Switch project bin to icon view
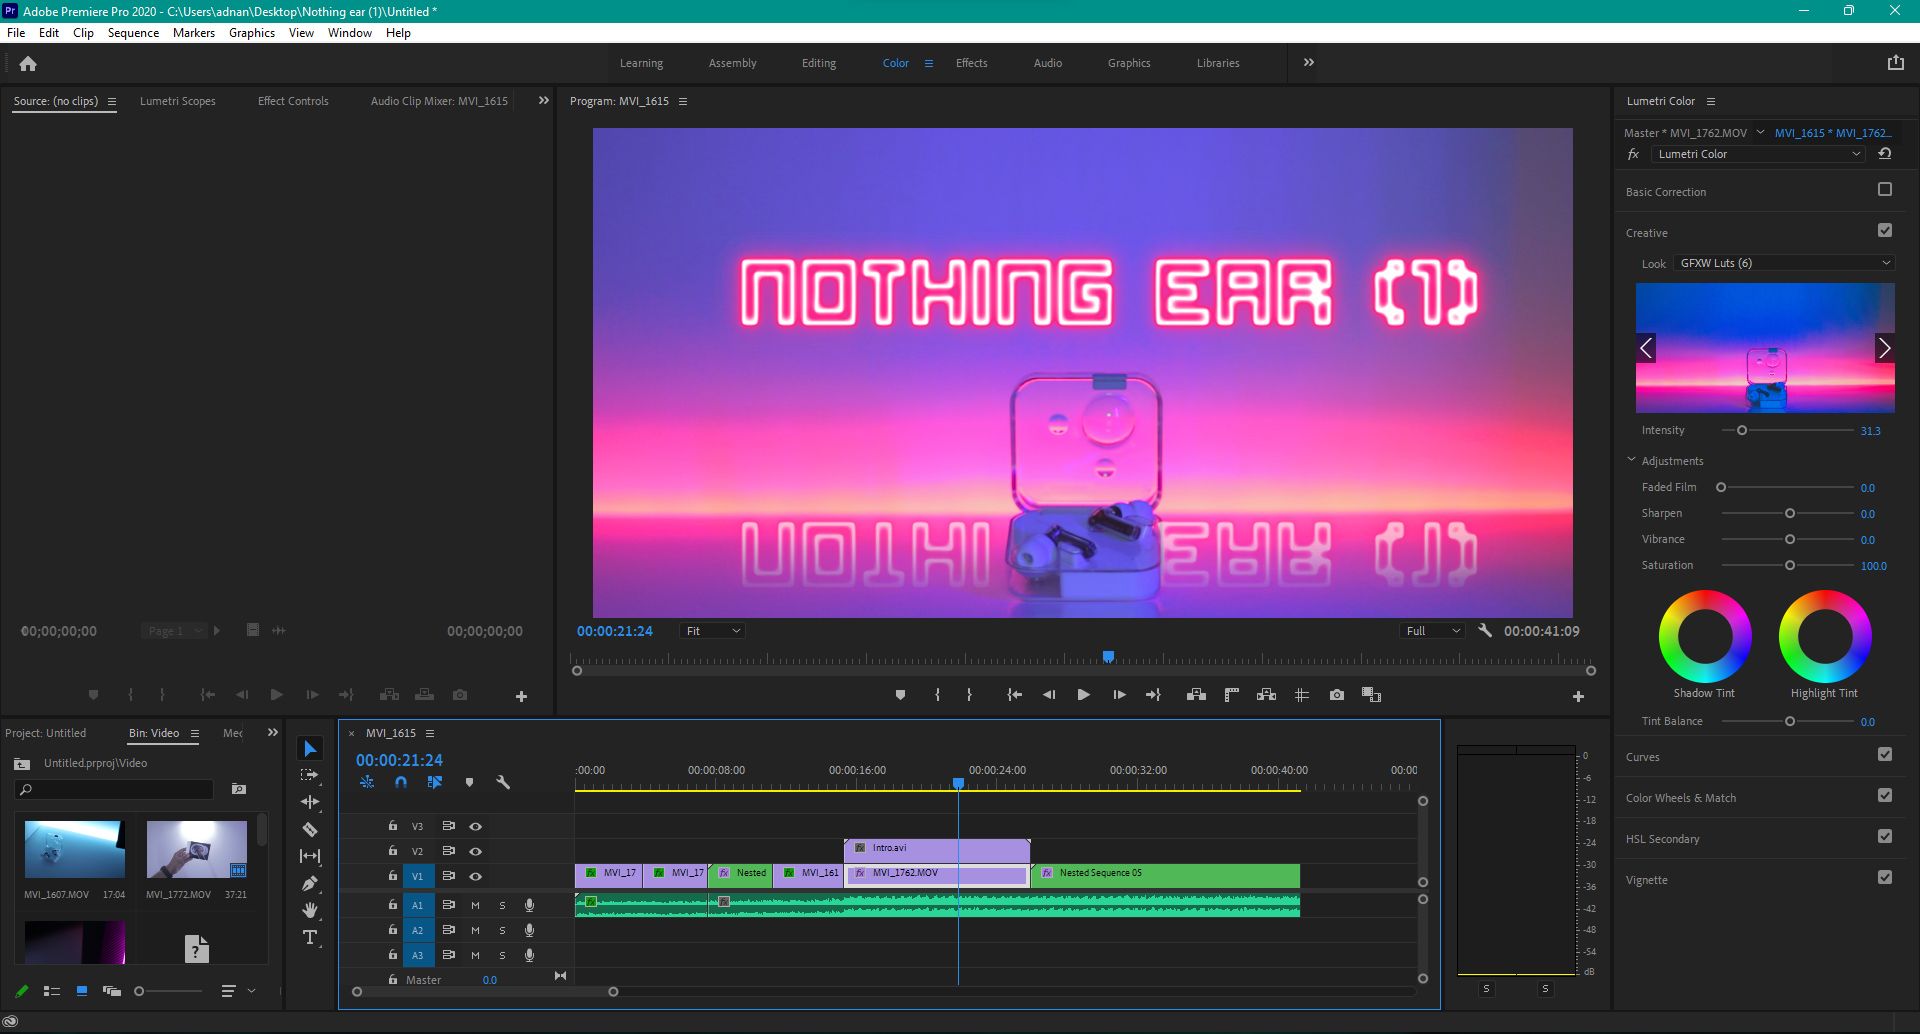 (82, 991)
